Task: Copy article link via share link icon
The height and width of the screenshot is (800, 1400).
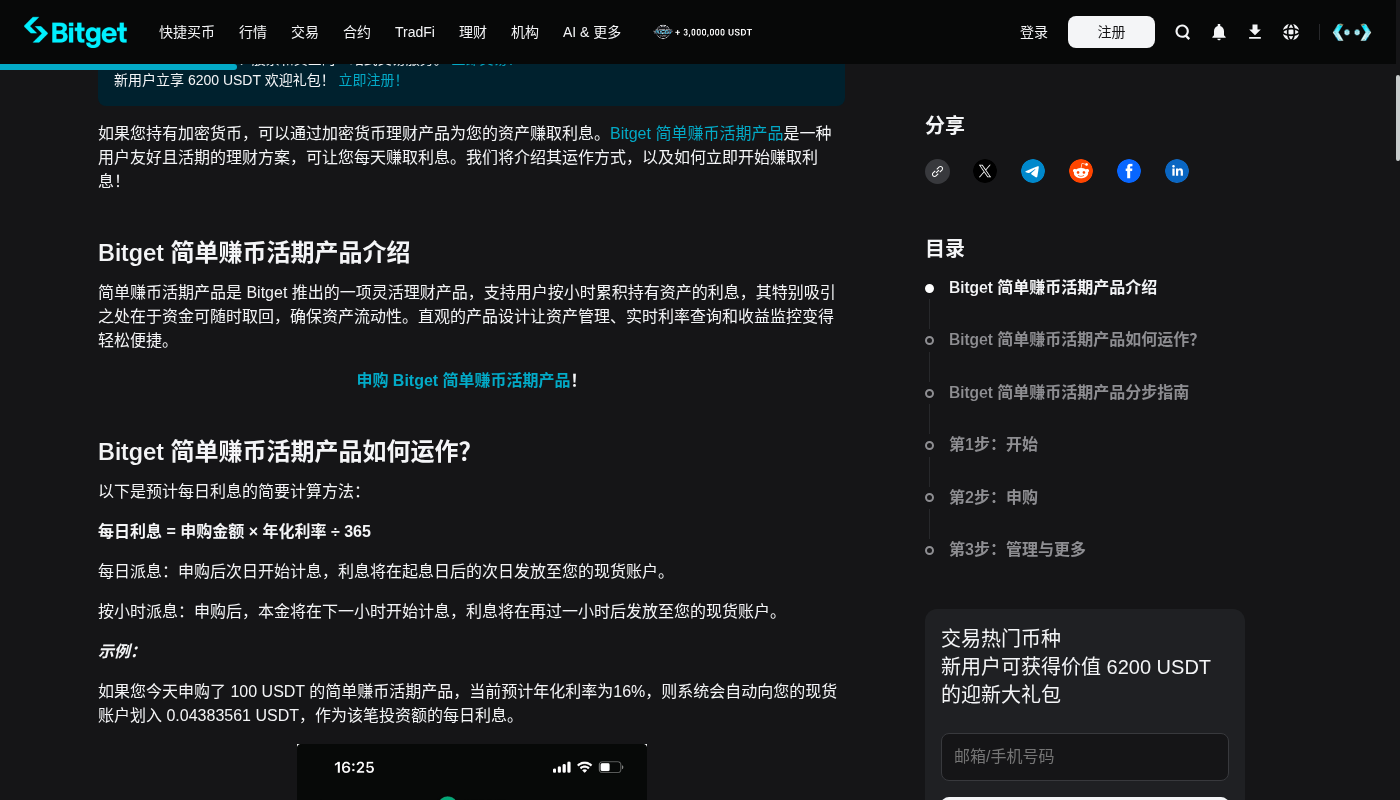Action: click(x=937, y=171)
